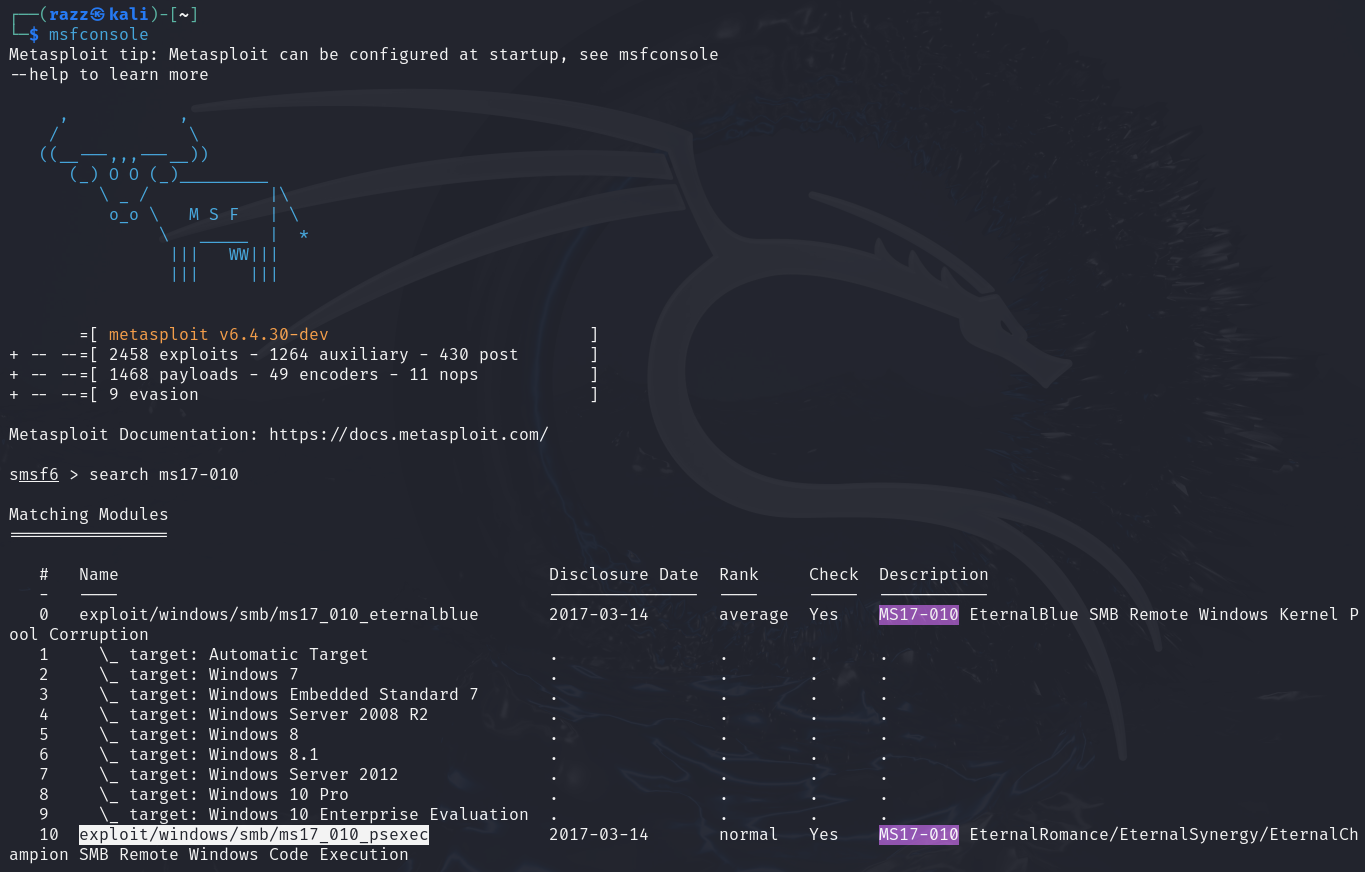
Task: Click the Name column header
Action: pos(98,574)
